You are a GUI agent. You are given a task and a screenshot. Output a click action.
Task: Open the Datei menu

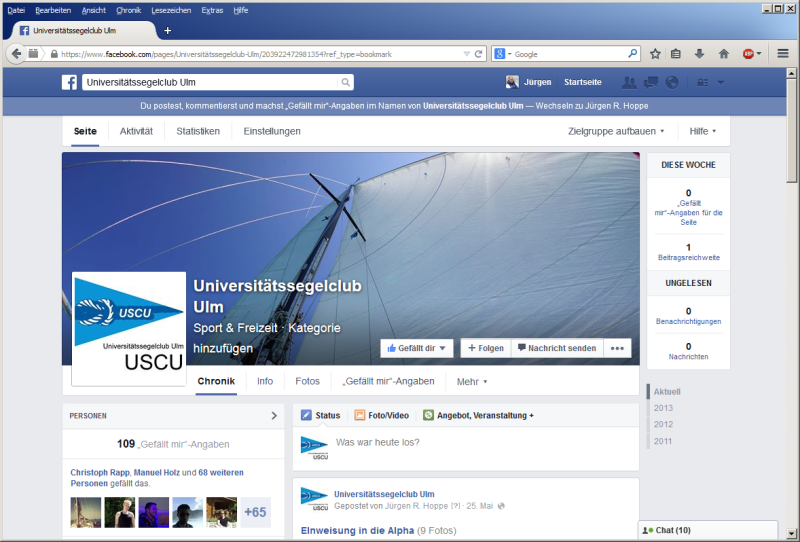point(16,10)
